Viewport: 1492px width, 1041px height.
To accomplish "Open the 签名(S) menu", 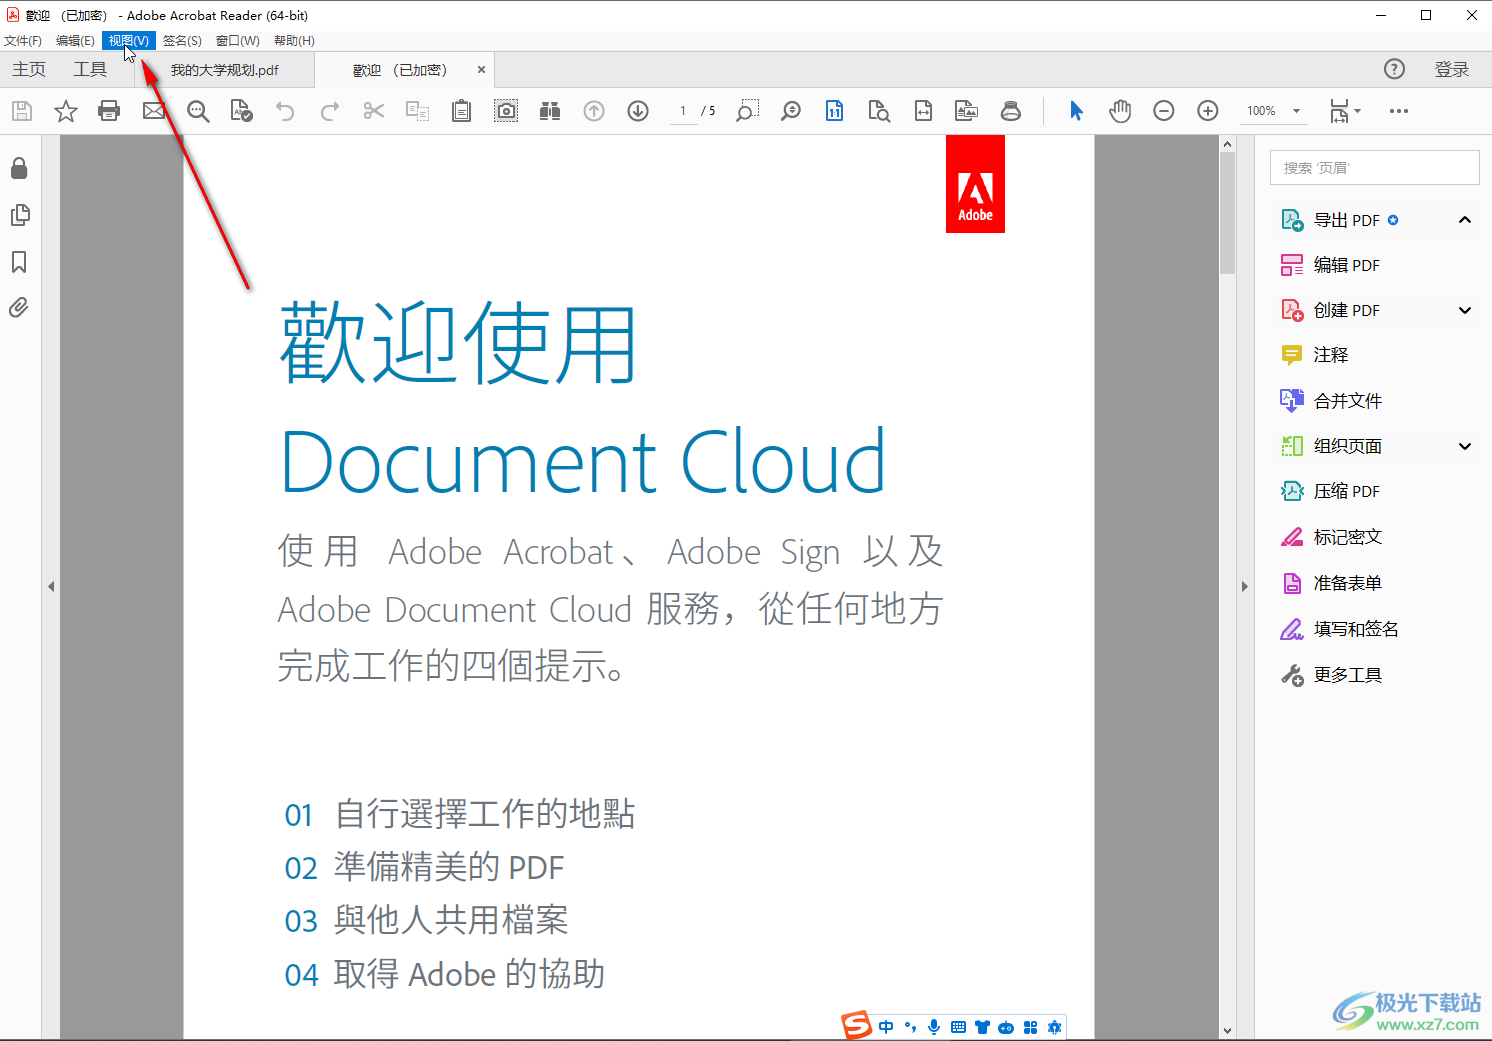I will tap(182, 41).
